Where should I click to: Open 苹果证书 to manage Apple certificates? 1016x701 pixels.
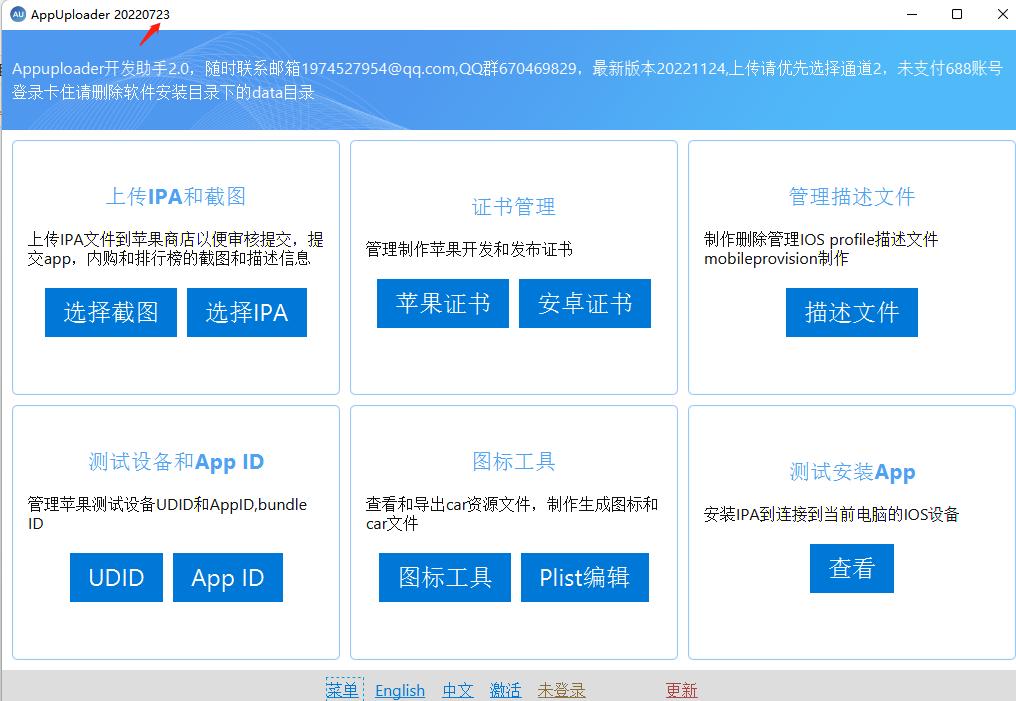tap(443, 303)
